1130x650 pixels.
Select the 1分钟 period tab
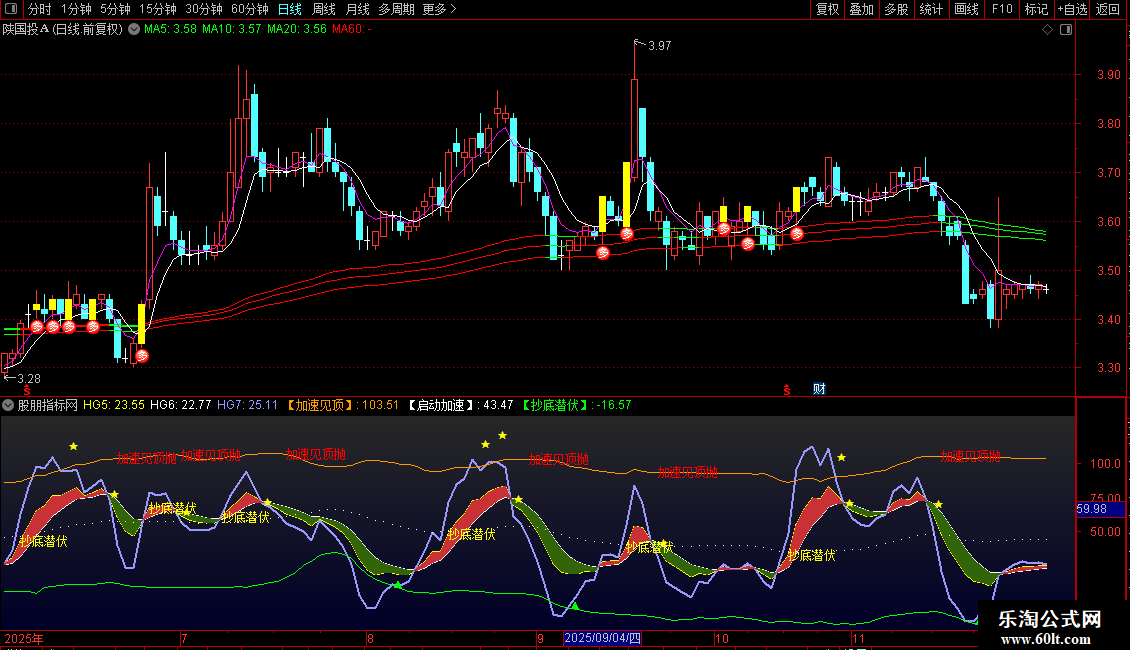(76, 9)
